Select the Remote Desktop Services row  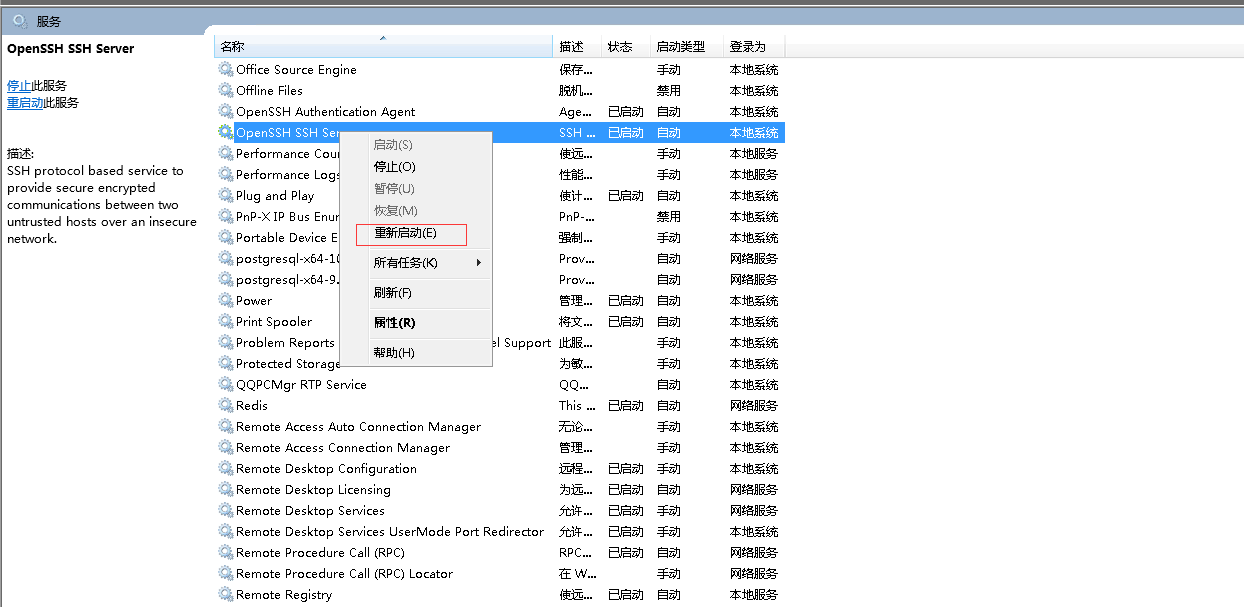(310, 511)
